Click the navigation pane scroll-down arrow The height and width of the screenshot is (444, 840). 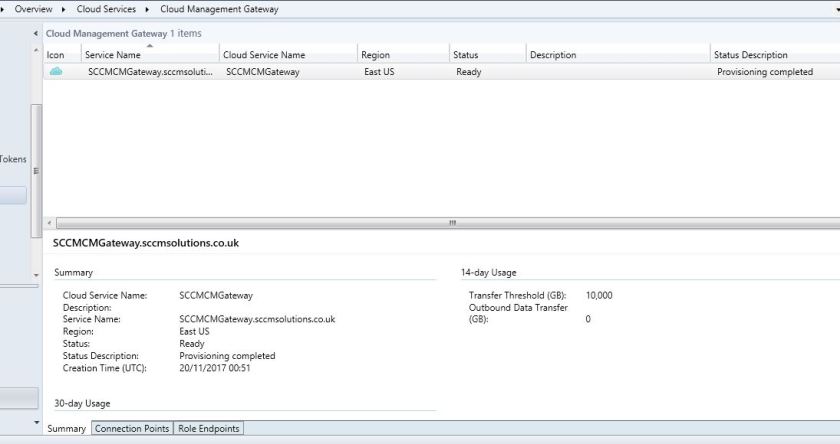(x=36, y=275)
